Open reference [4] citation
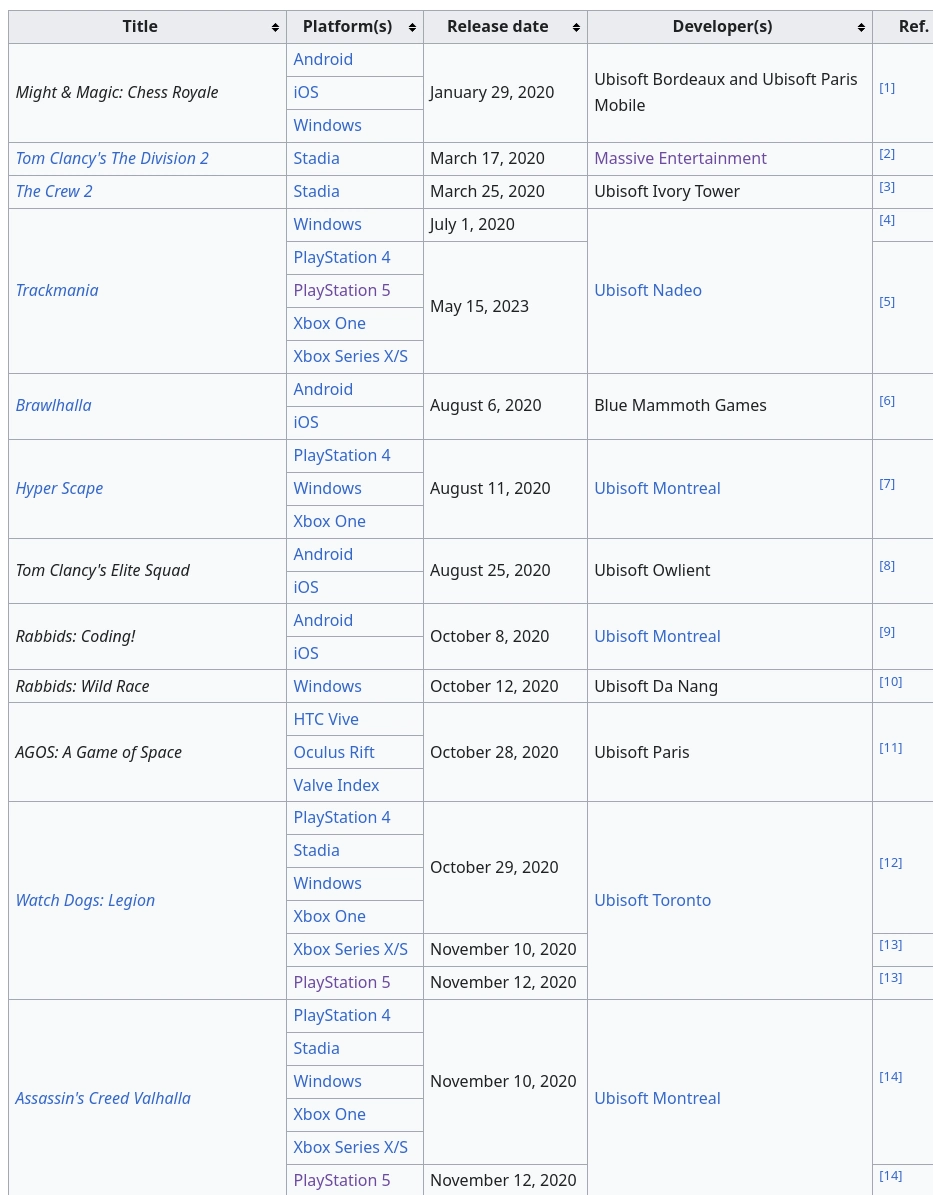Image resolution: width=933 pixels, height=1195 pixels. tap(887, 219)
